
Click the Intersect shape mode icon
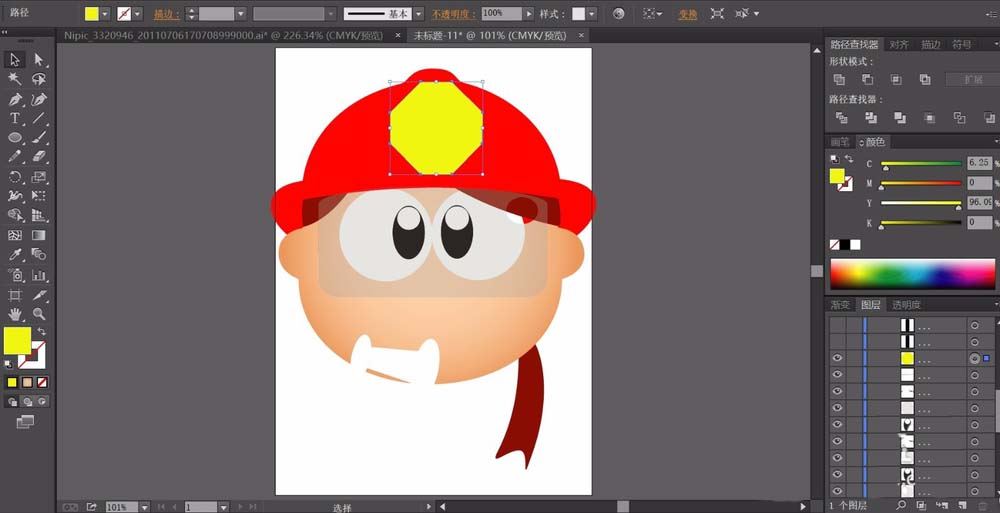coord(896,80)
